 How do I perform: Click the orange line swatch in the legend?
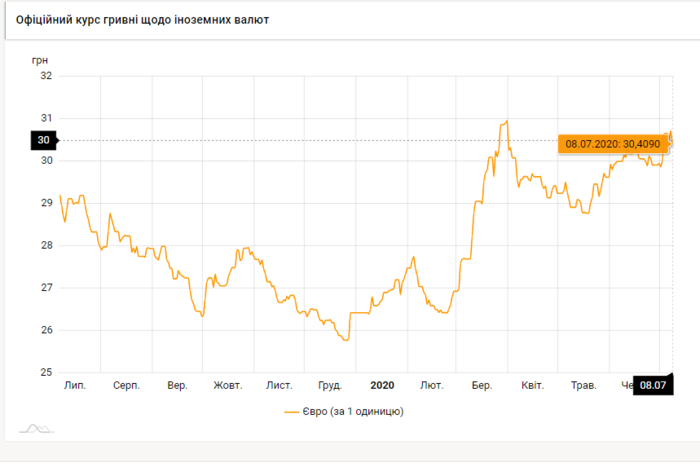(x=293, y=411)
